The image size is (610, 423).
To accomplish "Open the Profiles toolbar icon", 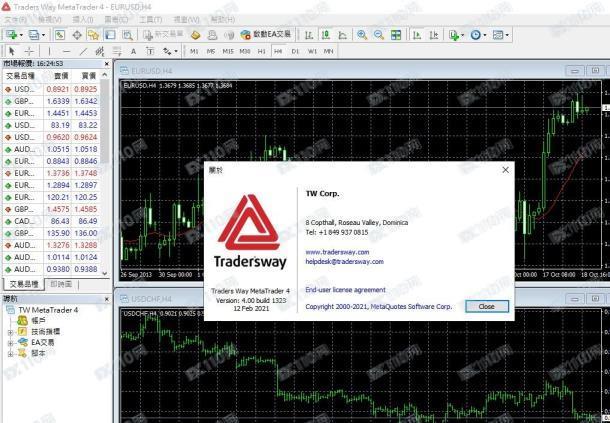I will coord(34,35).
